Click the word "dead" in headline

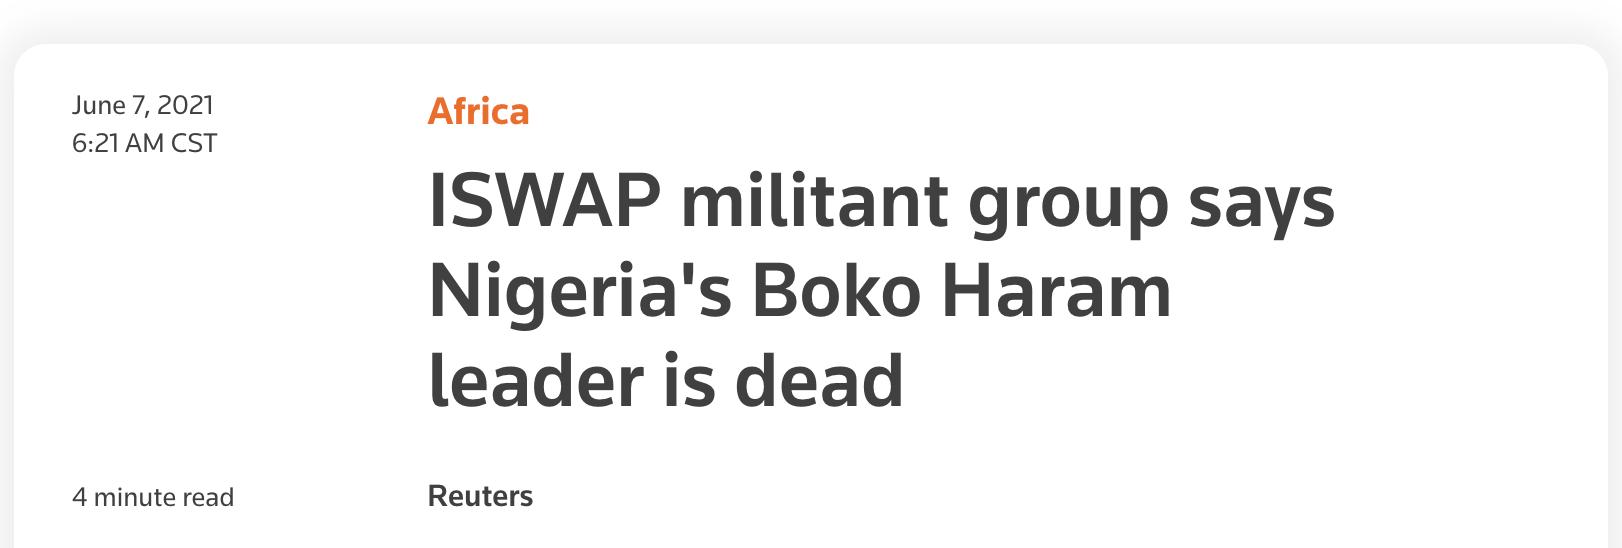819,381
